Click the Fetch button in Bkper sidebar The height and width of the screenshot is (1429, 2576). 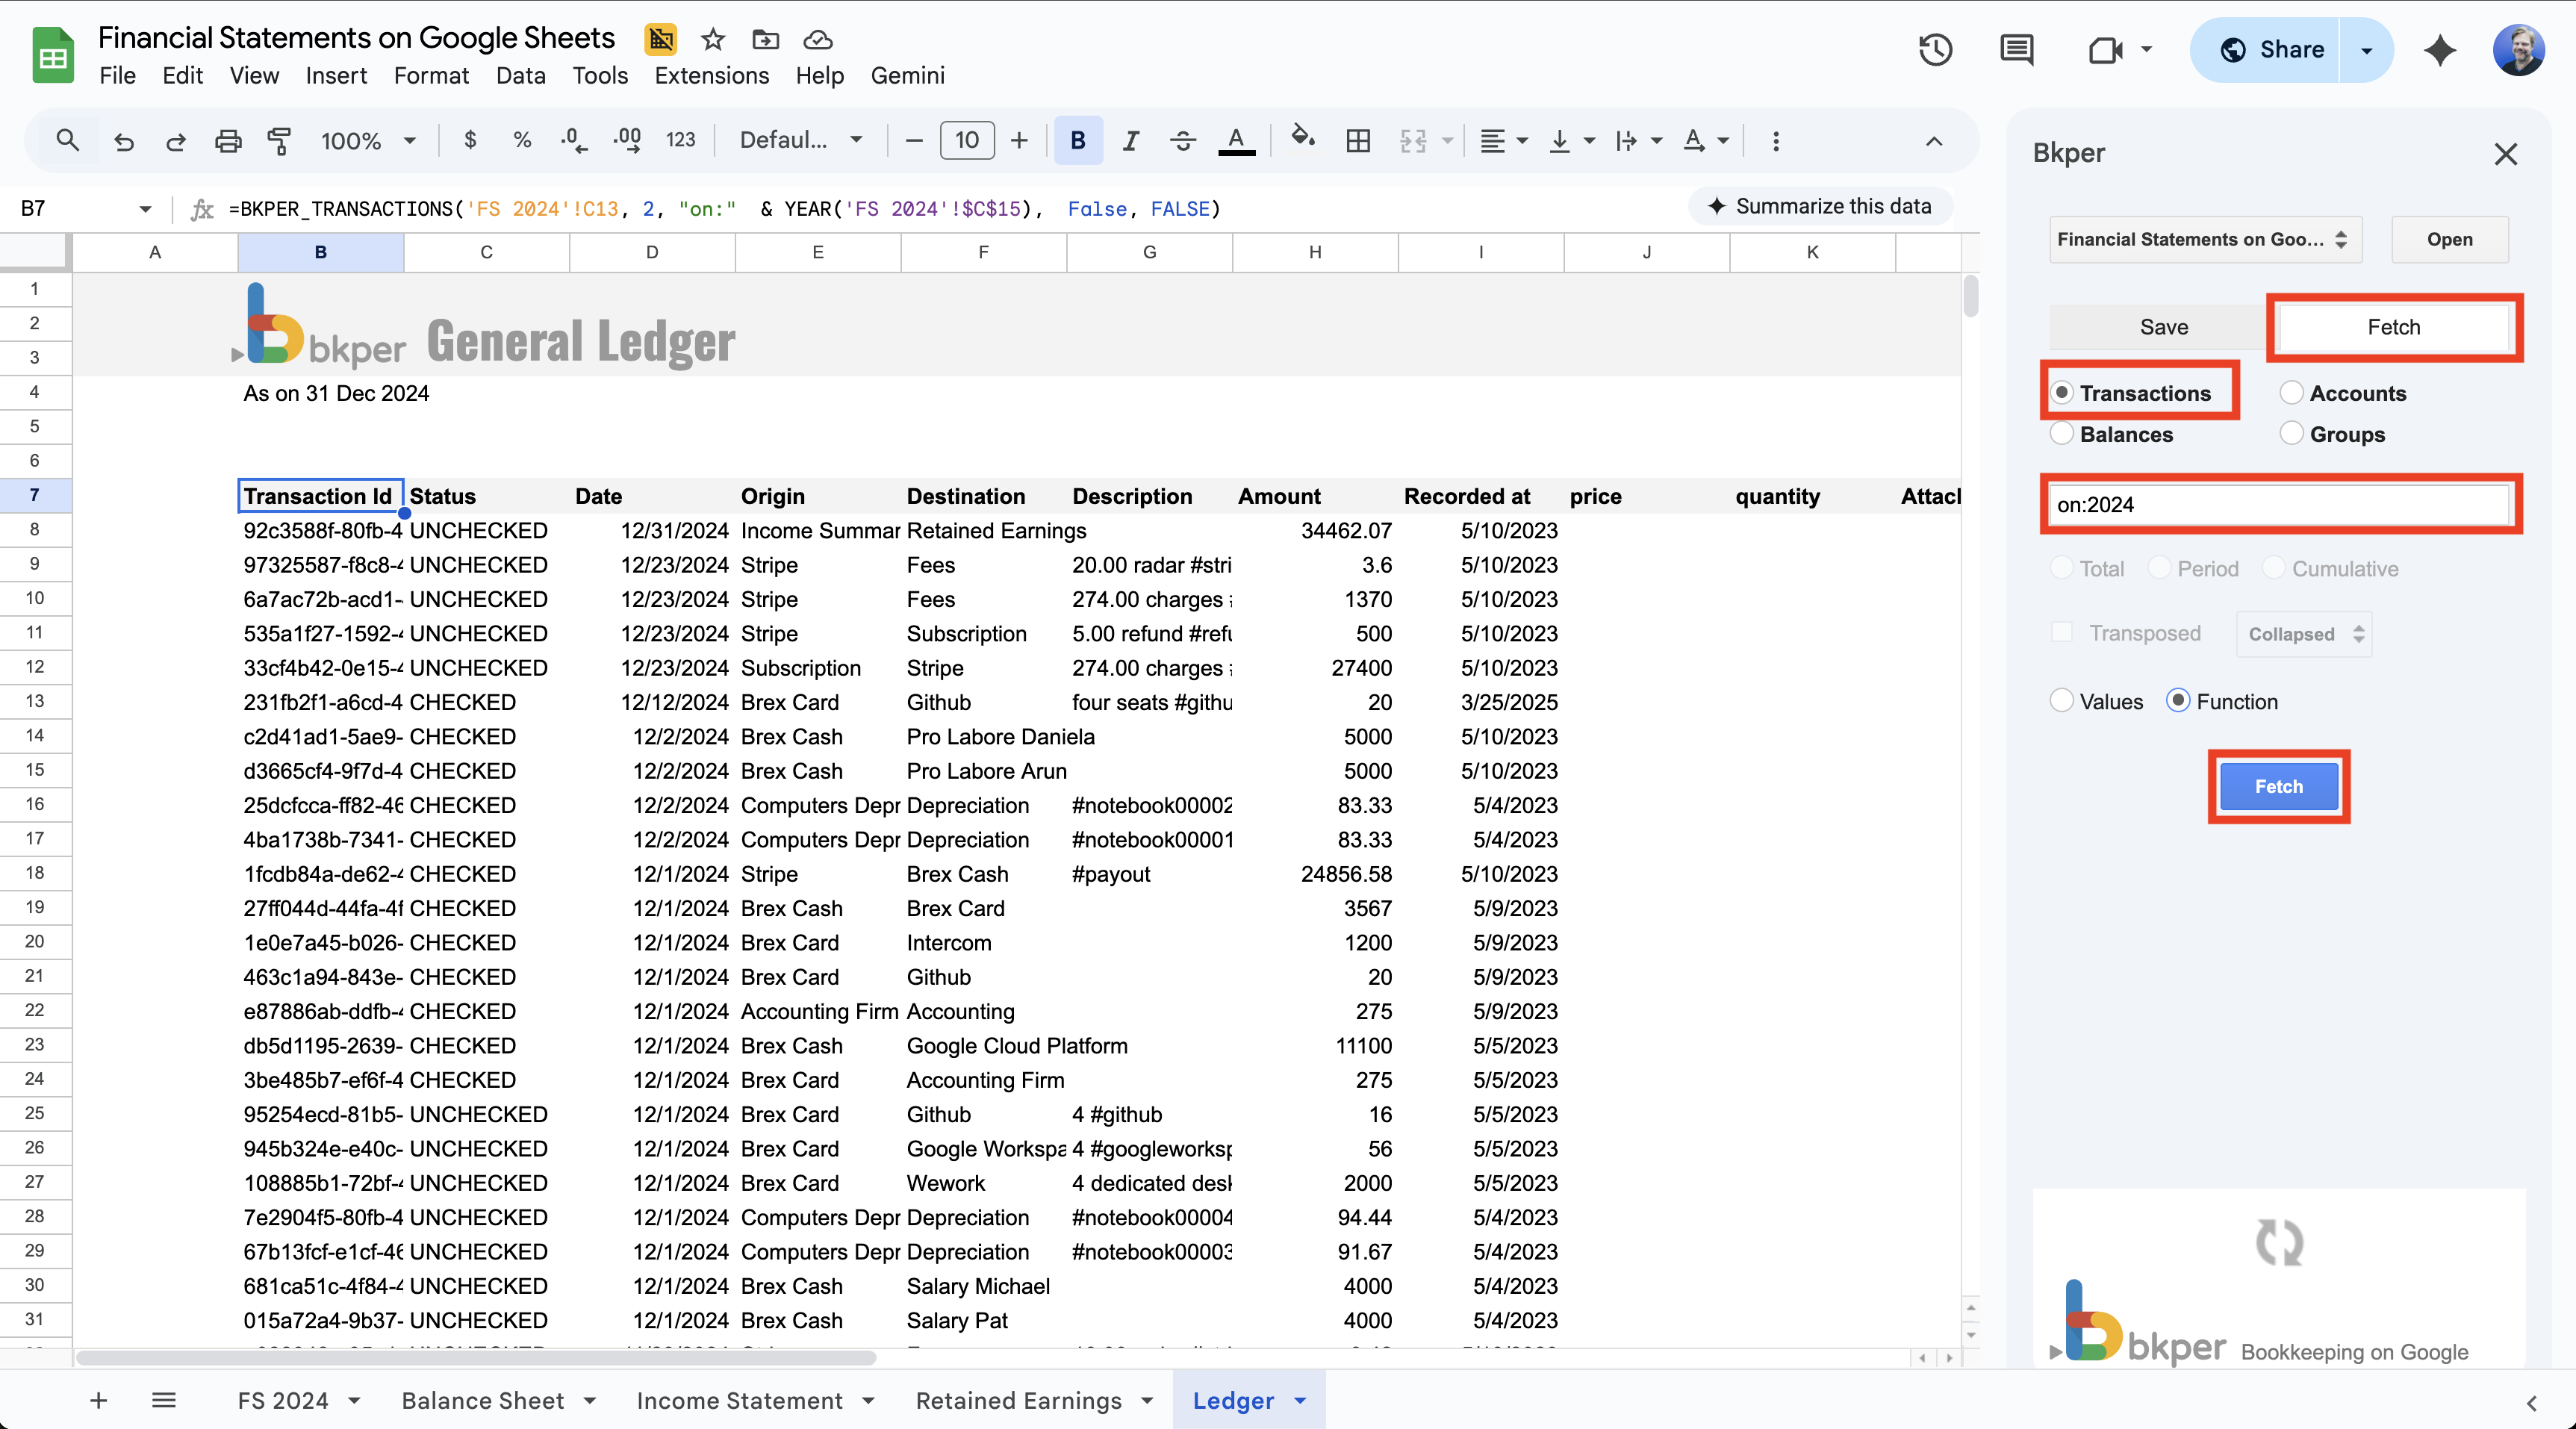(2278, 786)
